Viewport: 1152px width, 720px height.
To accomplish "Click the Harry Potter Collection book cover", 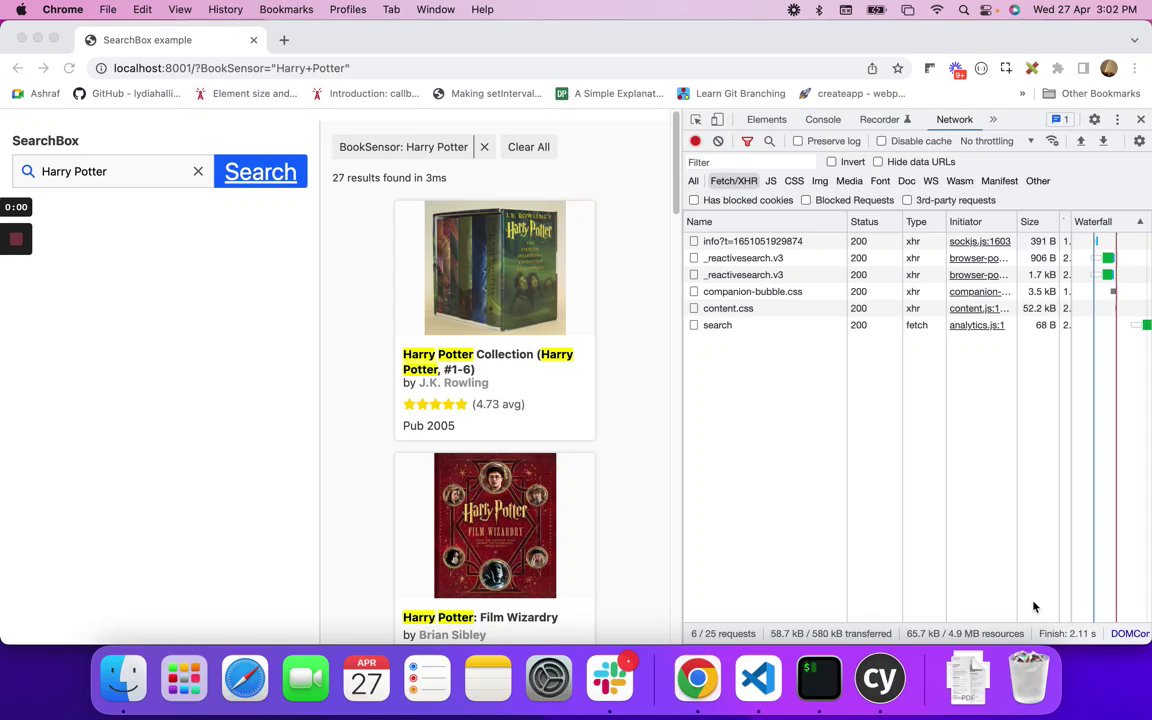I will pos(495,267).
